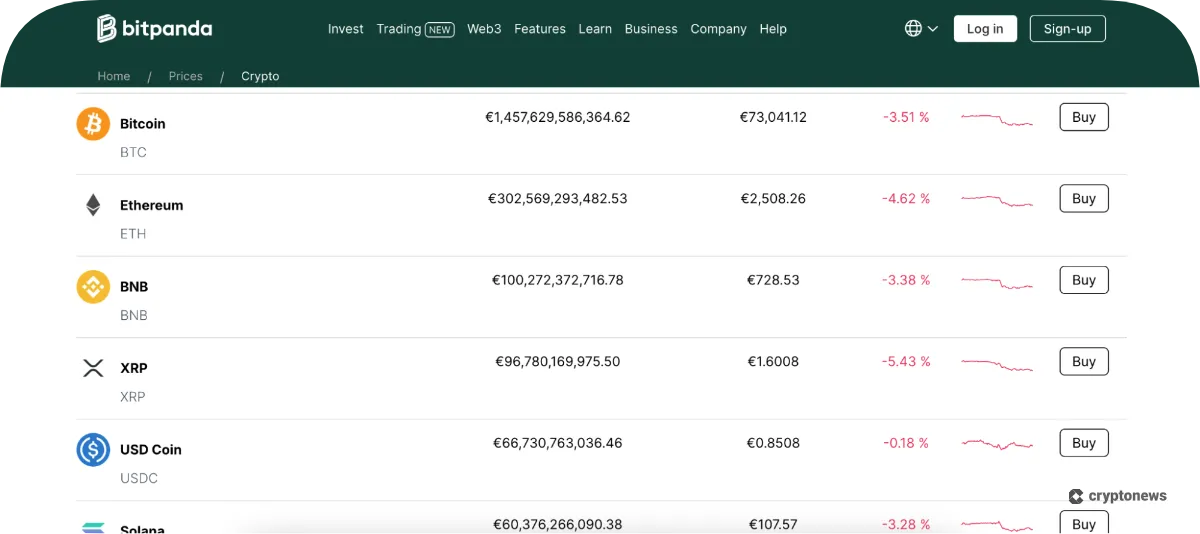Open the Company menu
Screen dimensions: 1200x534
[x=718, y=29]
